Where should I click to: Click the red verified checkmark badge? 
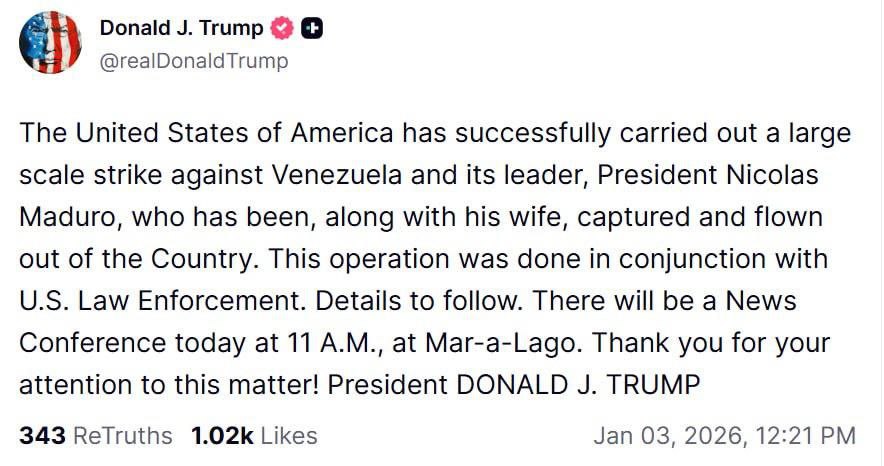pos(282,30)
